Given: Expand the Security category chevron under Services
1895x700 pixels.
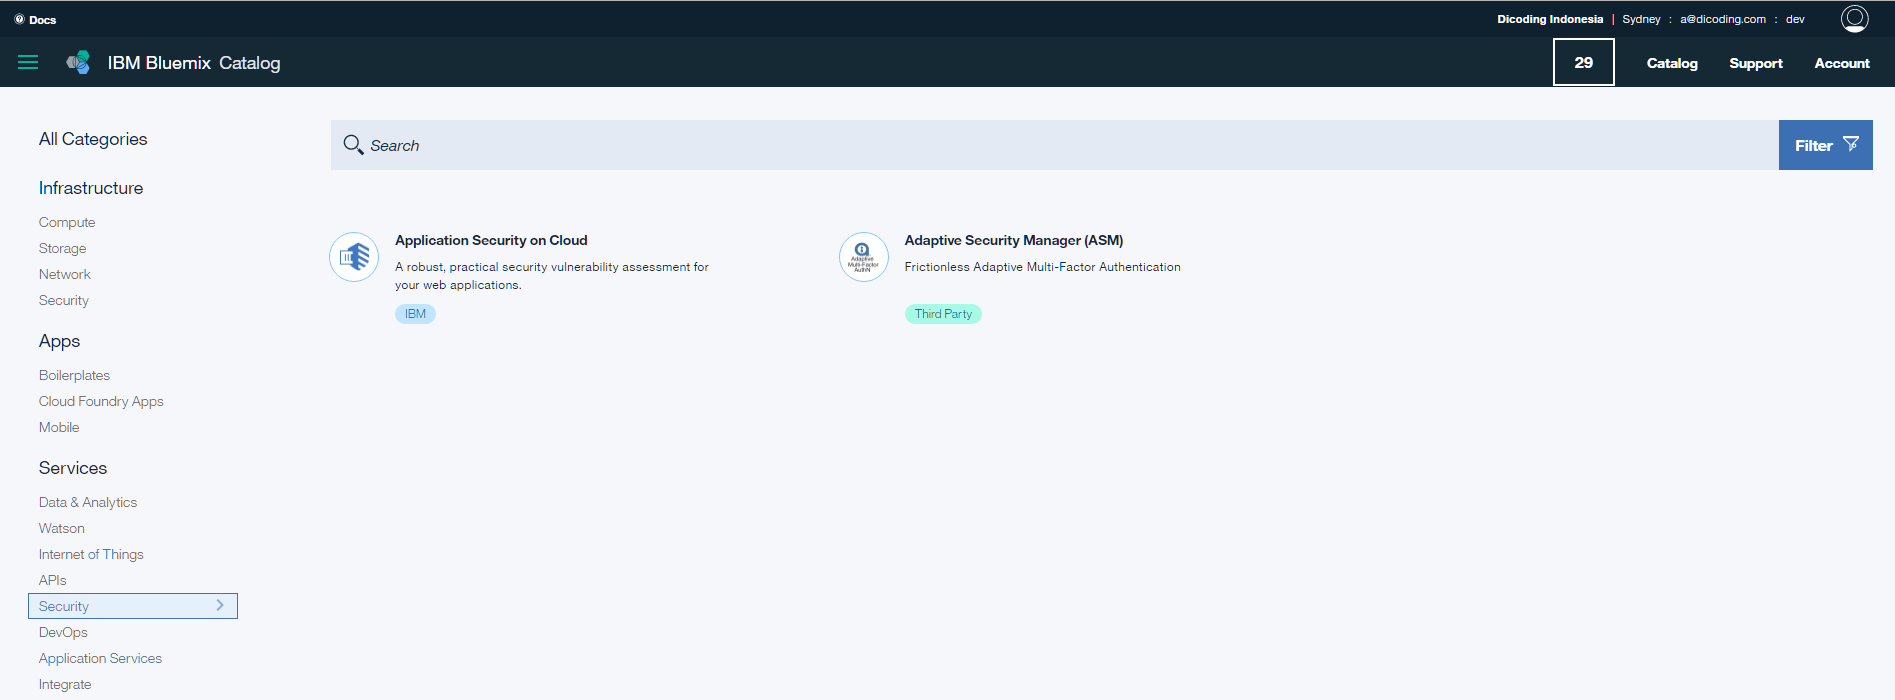Looking at the screenshot, I should pos(220,605).
